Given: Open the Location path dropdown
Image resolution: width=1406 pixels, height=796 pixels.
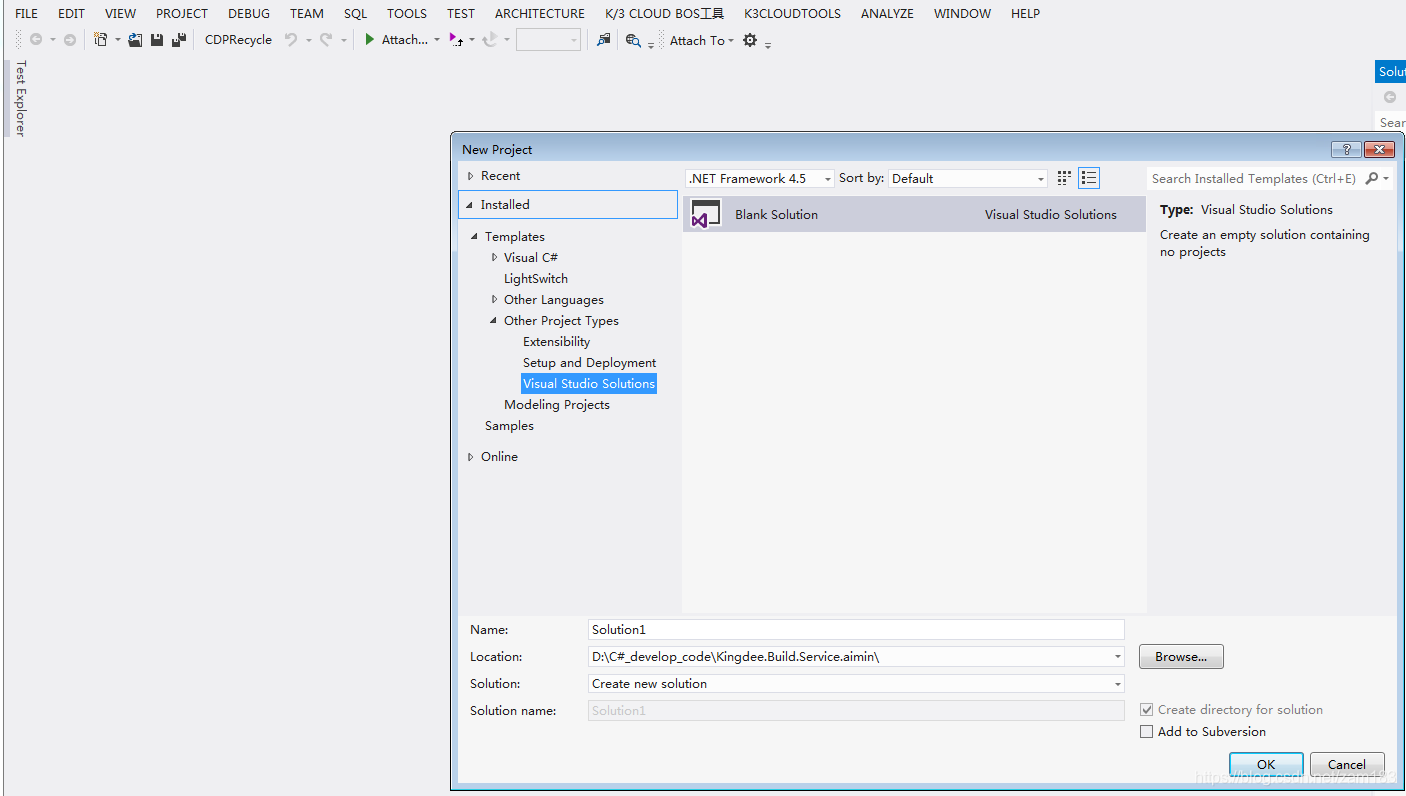Looking at the screenshot, I should click(1118, 657).
